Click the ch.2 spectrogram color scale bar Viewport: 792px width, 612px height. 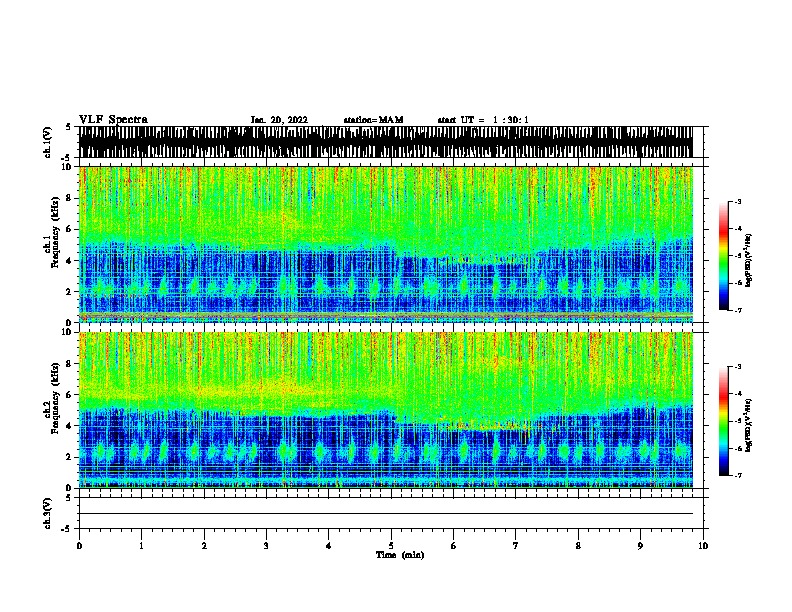(x=723, y=421)
